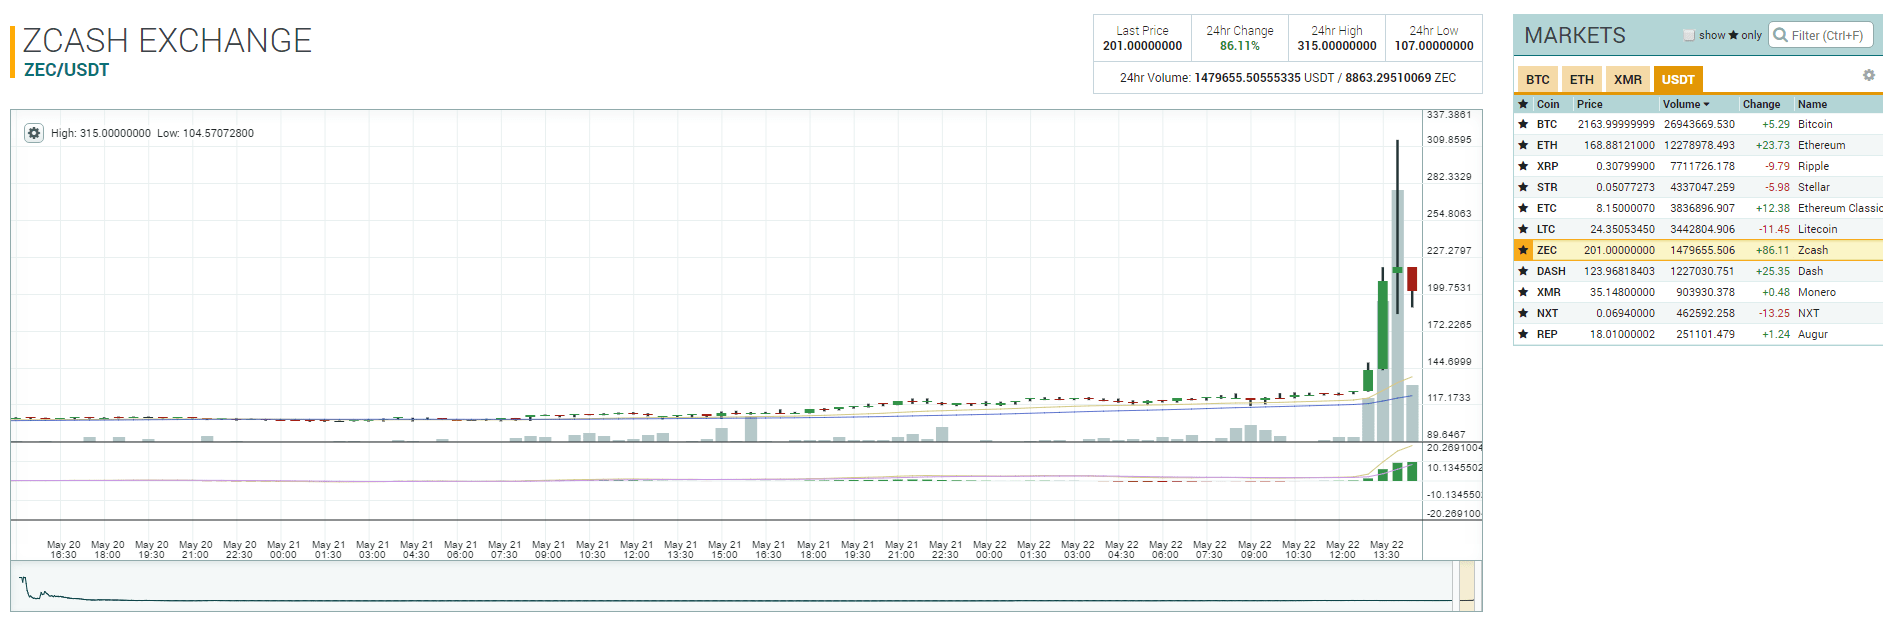This screenshot has height=619, width=1883.
Task: Enable show starred only checkbox
Action: tap(1689, 35)
